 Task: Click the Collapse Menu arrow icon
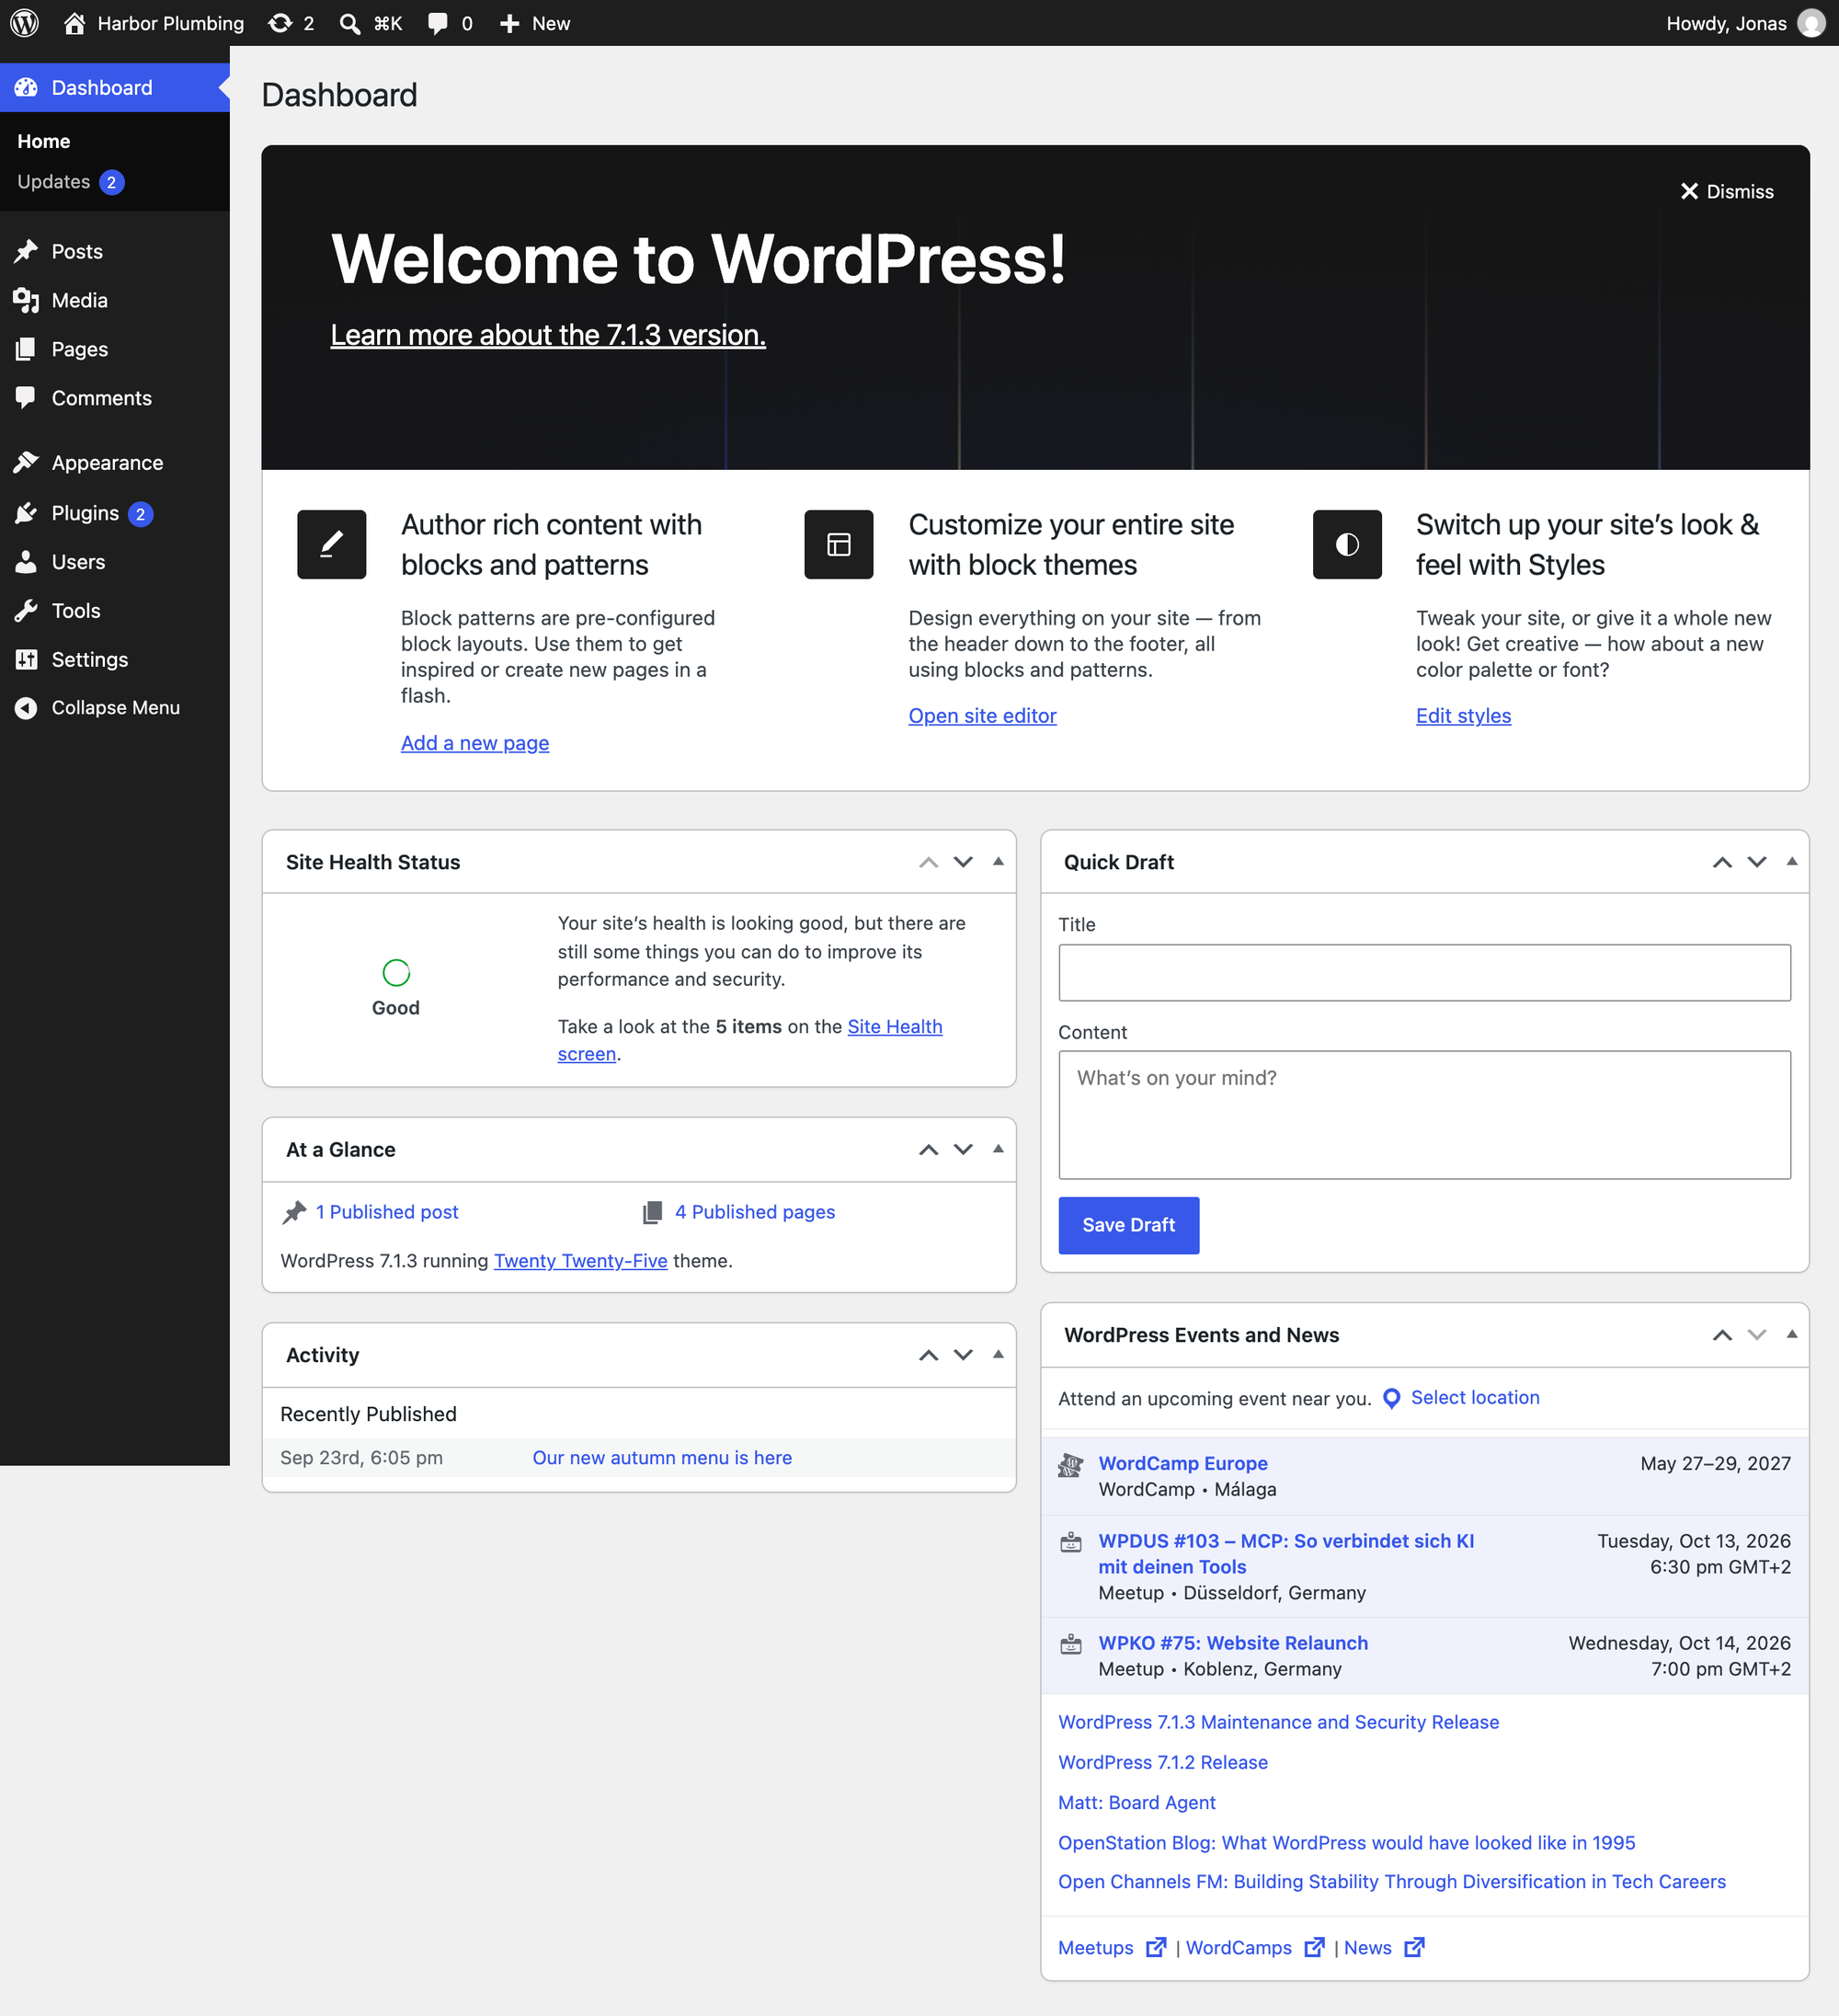coord(26,708)
